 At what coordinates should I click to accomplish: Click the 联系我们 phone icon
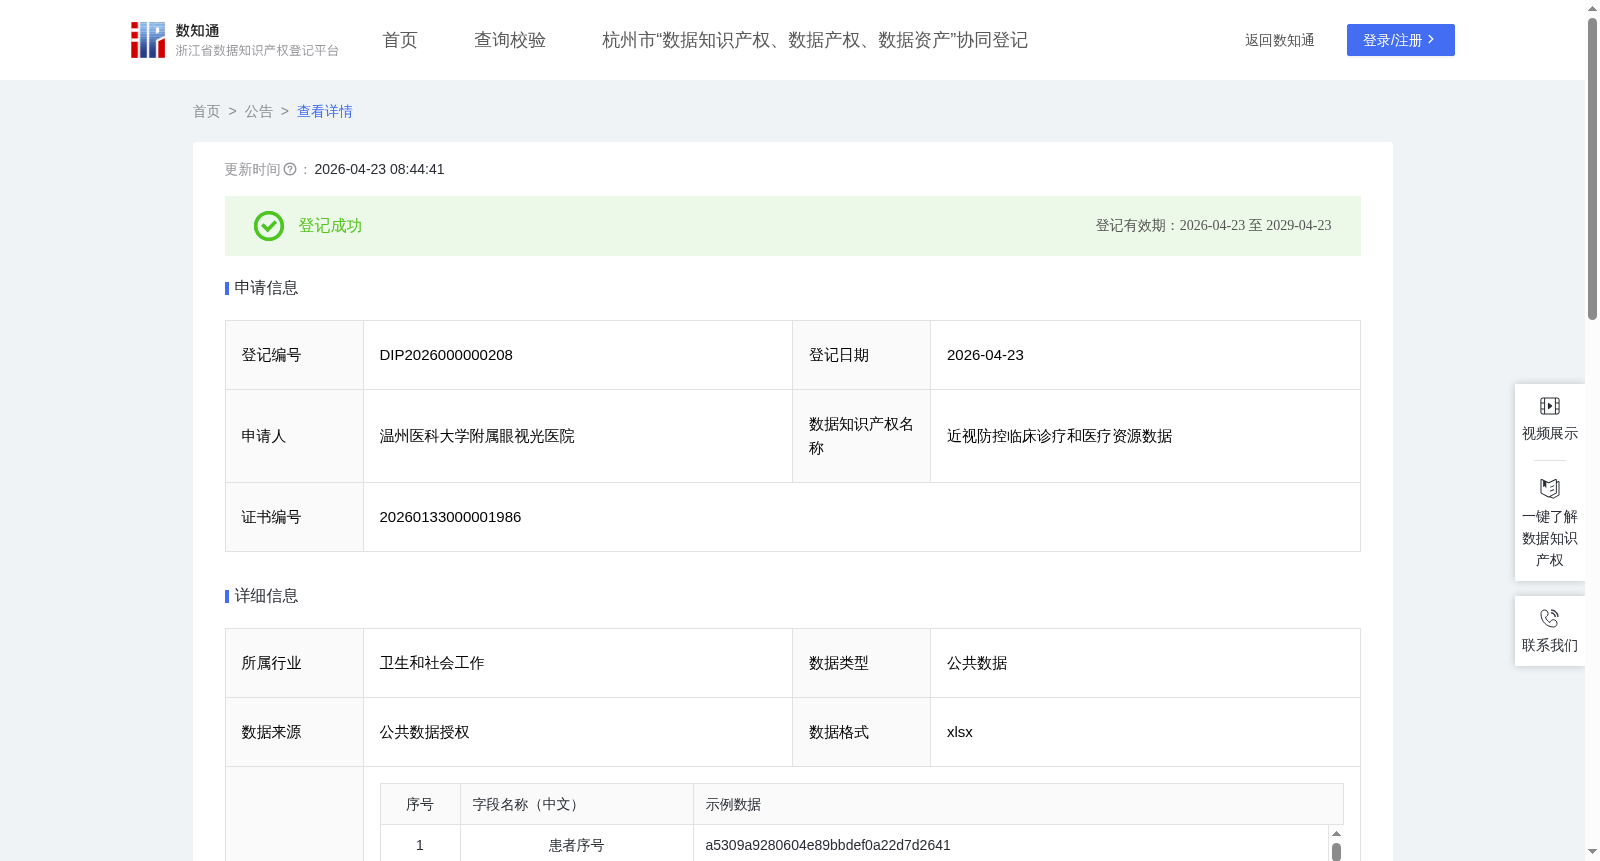pyautogui.click(x=1549, y=618)
